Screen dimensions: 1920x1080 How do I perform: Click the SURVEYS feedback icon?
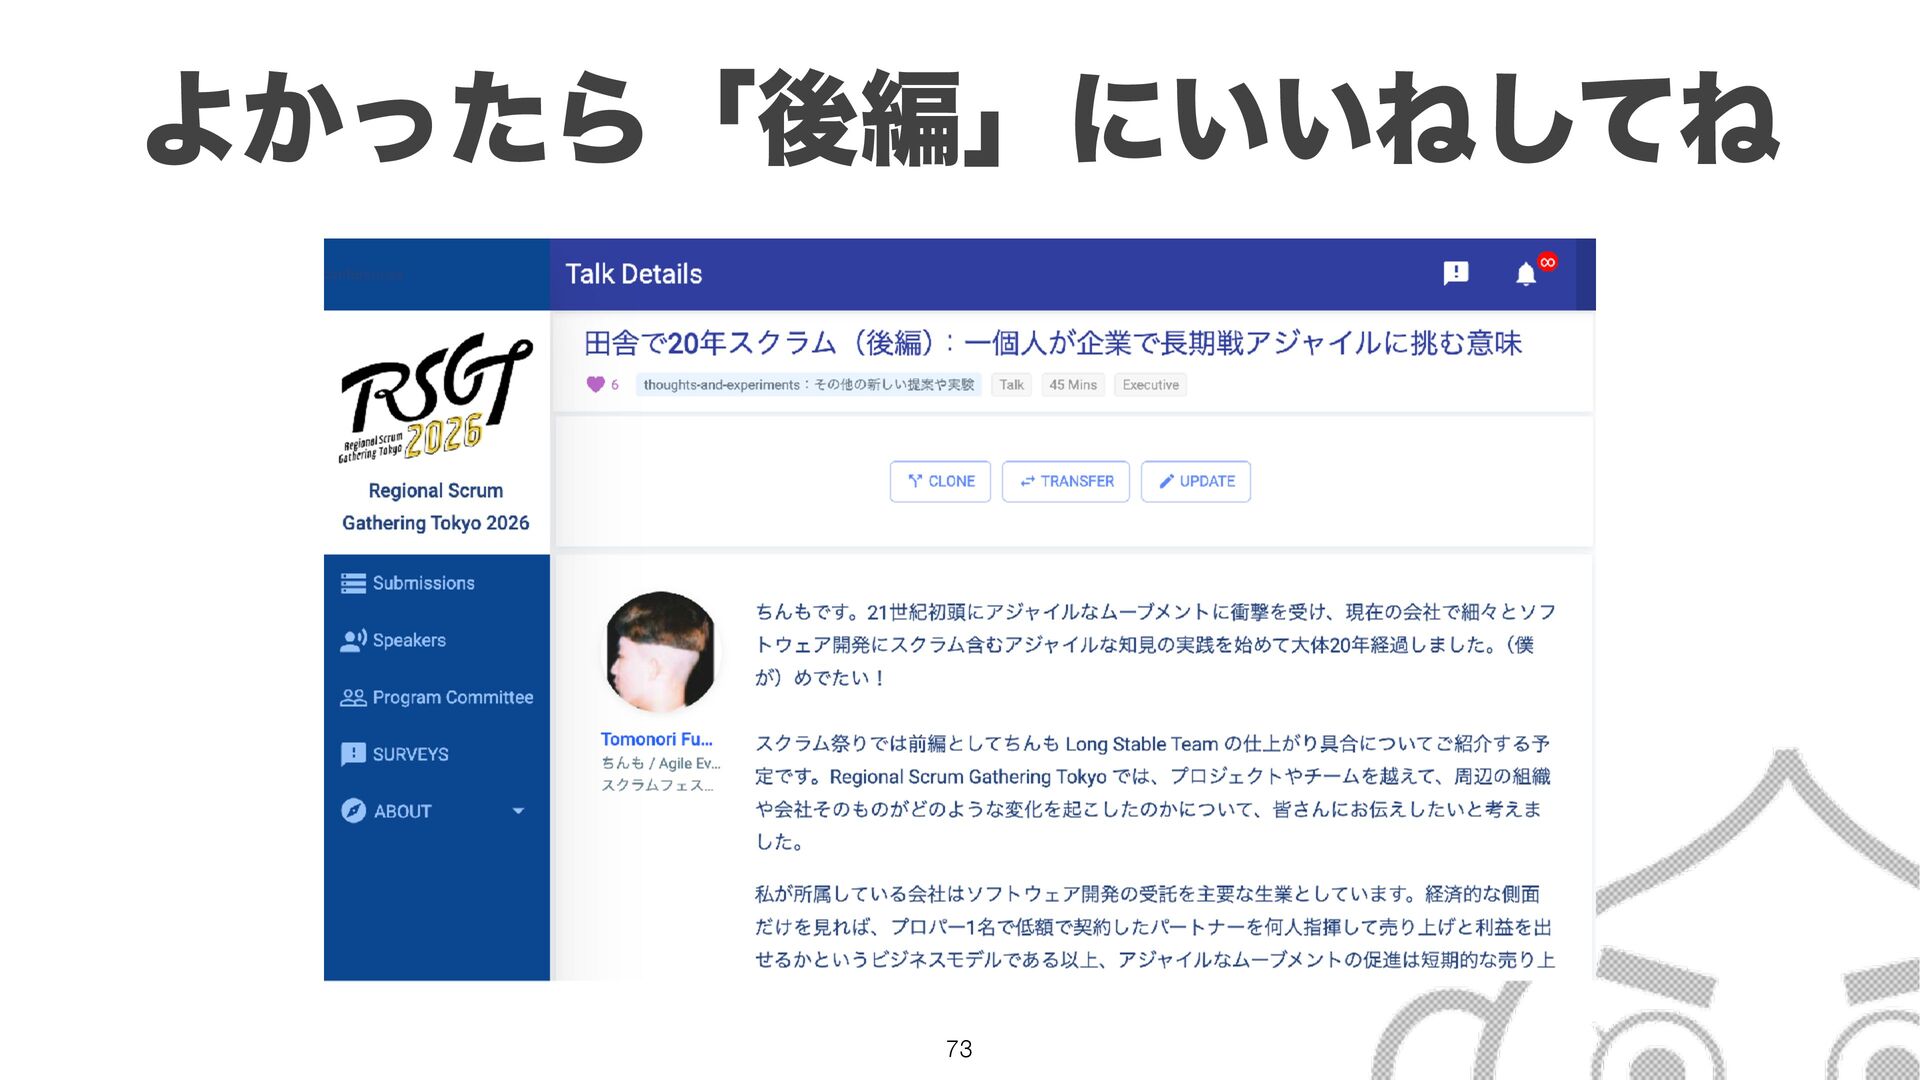pyautogui.click(x=353, y=754)
